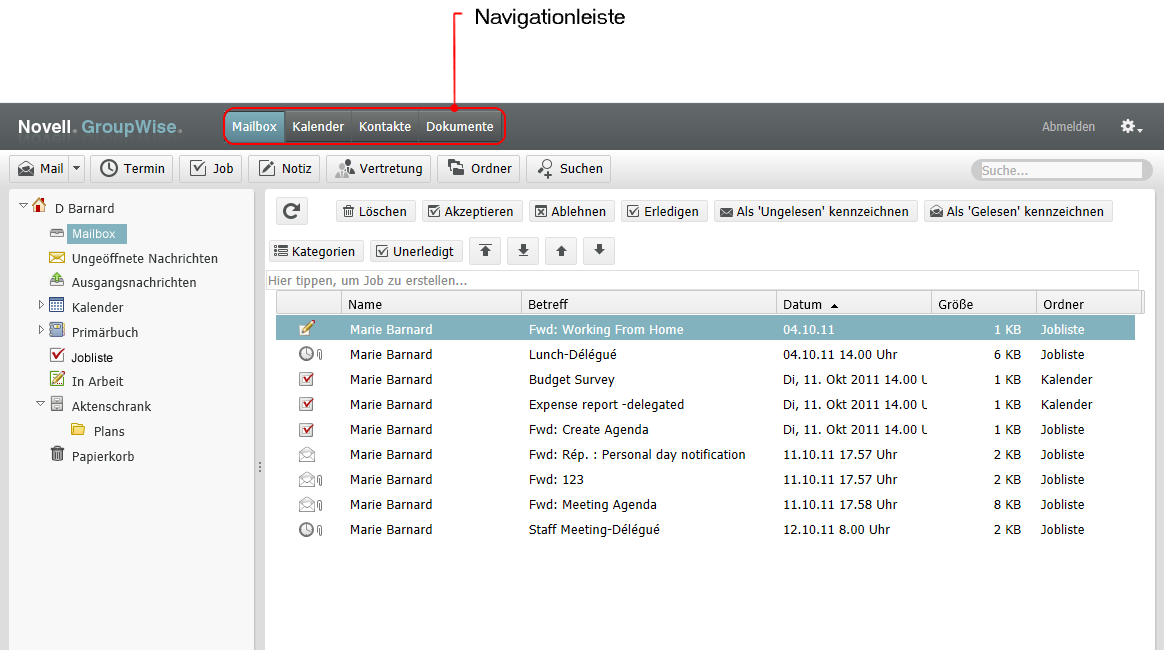Screen dimensions: 1164x650
Task: Click the Aktenschrank cabinet icon
Action: pyautogui.click(x=57, y=404)
